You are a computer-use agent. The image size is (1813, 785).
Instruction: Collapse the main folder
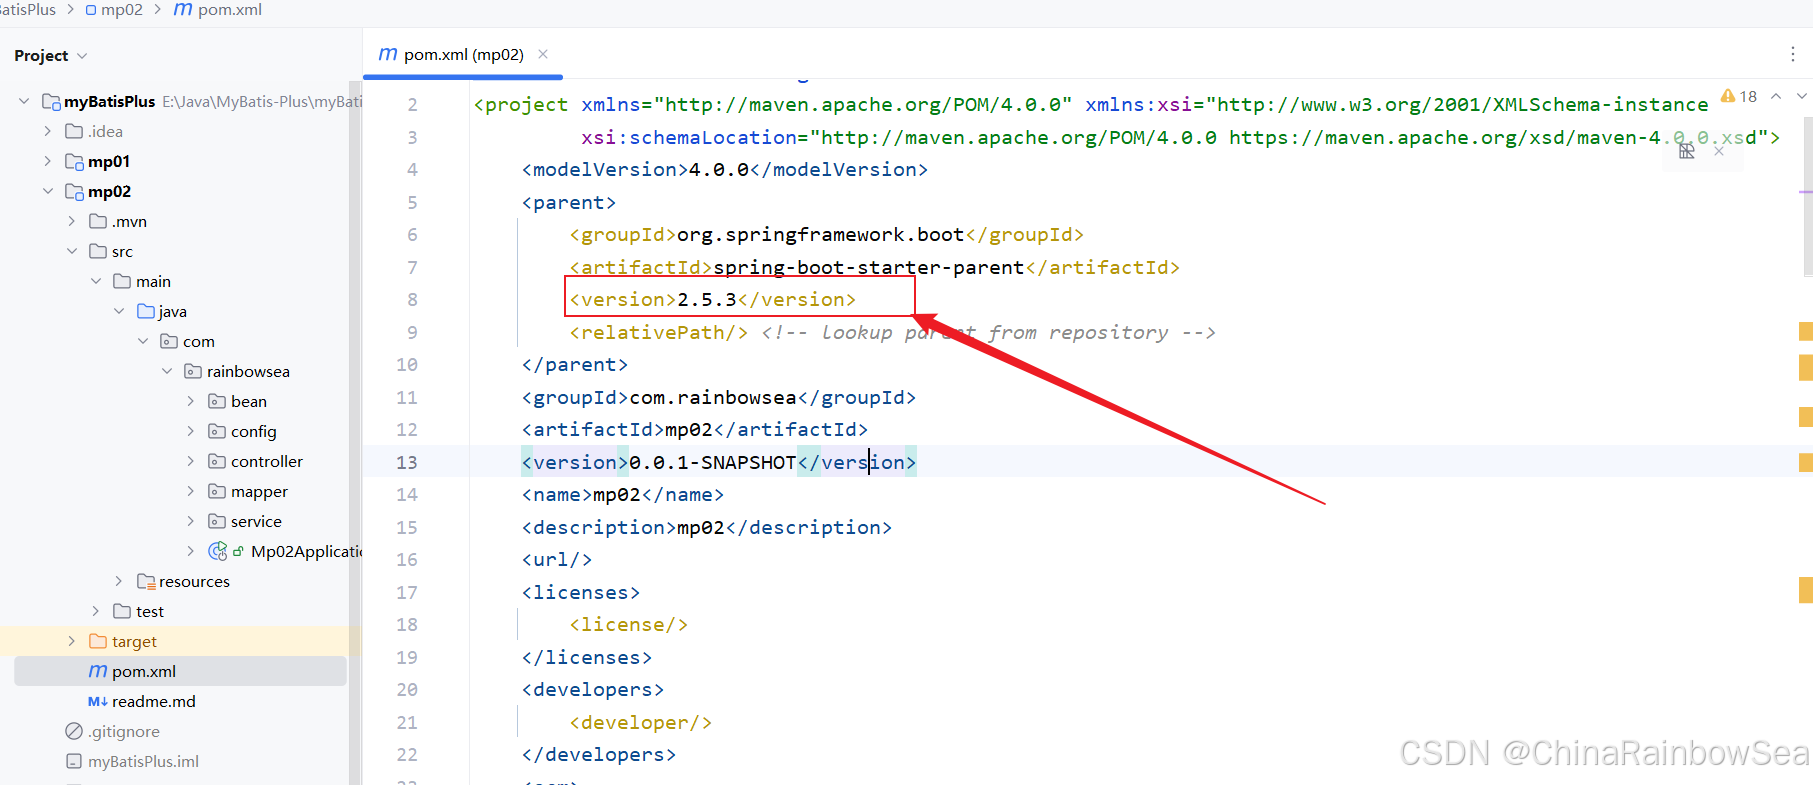[x=95, y=281]
